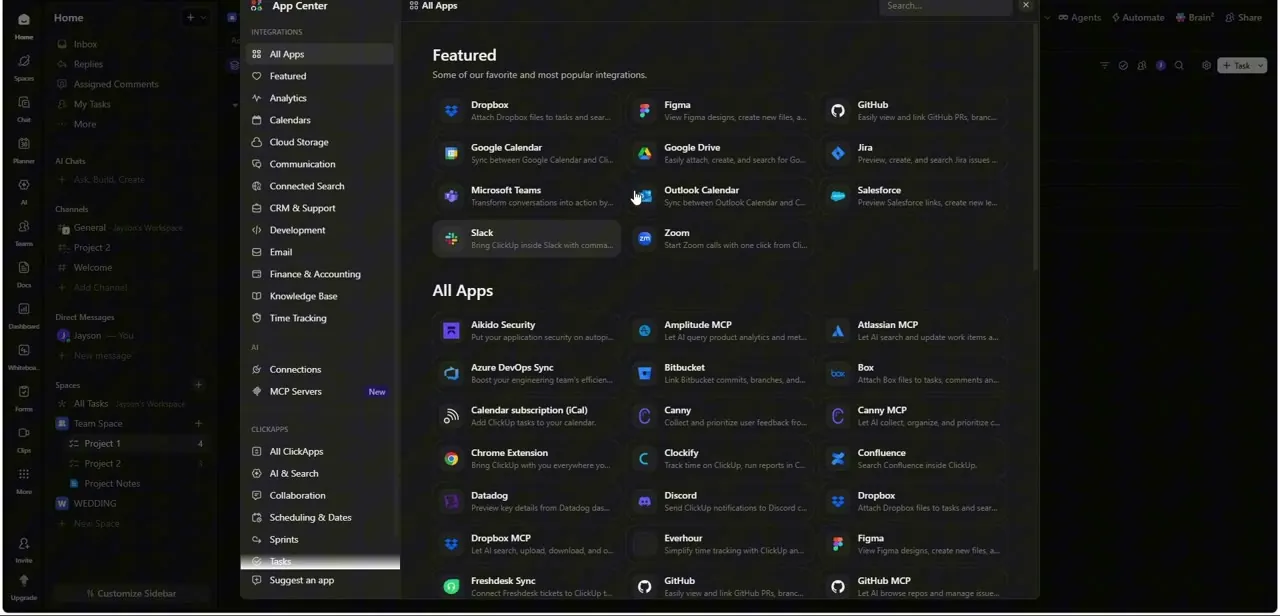Open Calendar subscription (iCal) app
Viewport: 1280px width, 616px height.
[527, 416]
